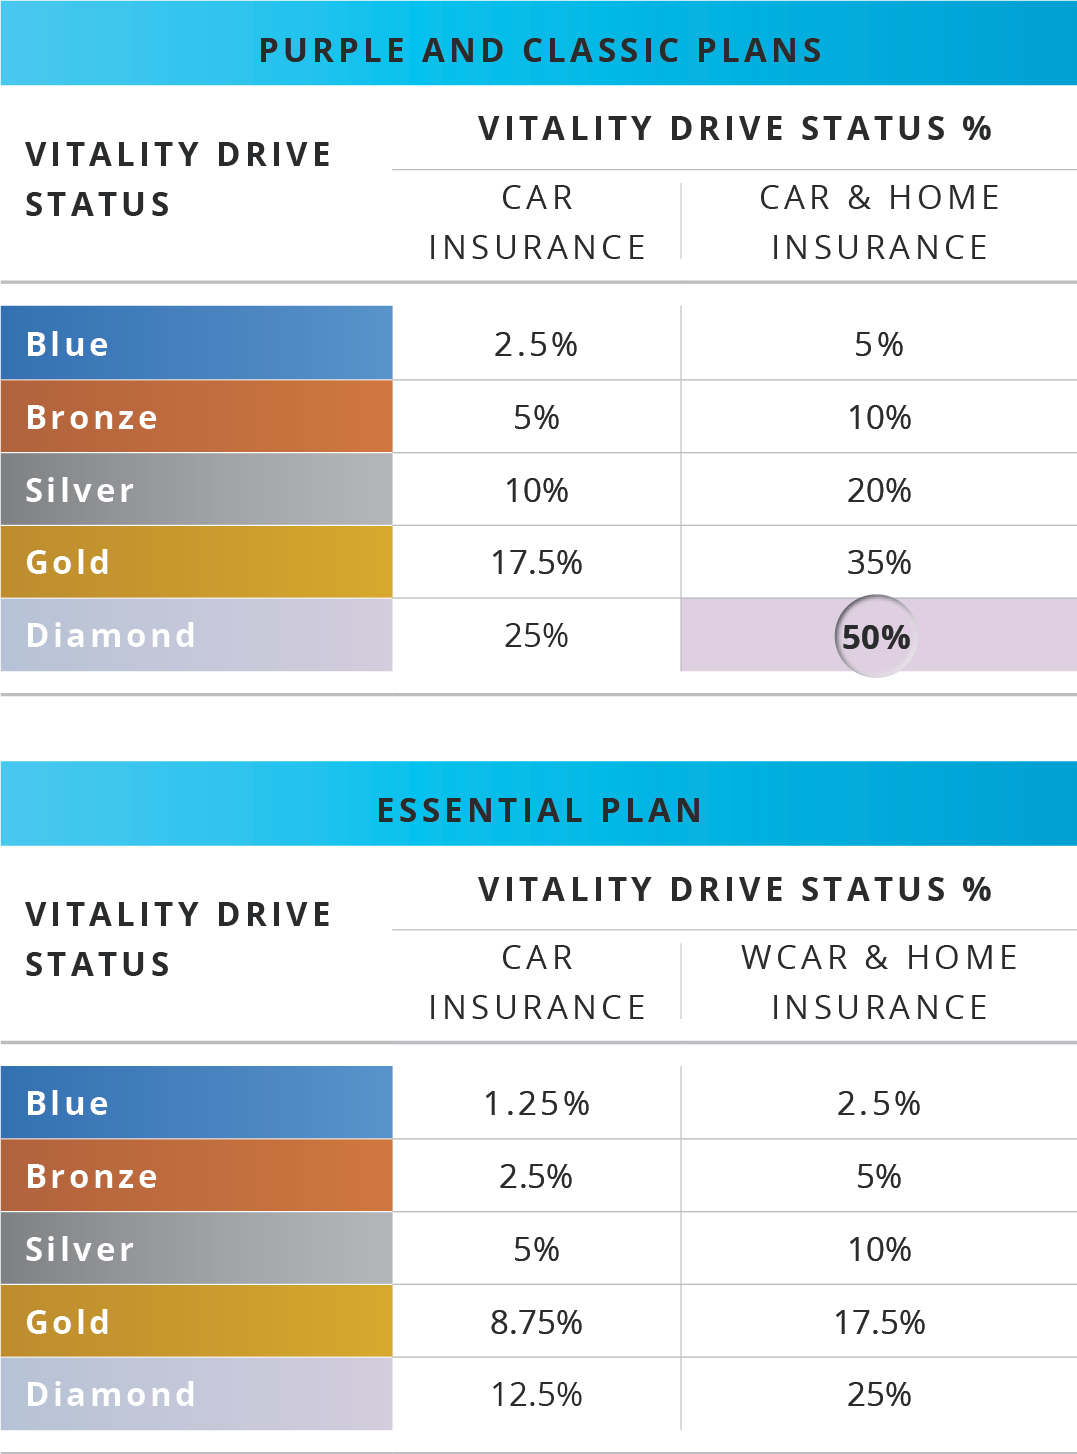
Task: Select the Blue status in Purple and Classic table
Action: click(x=196, y=343)
